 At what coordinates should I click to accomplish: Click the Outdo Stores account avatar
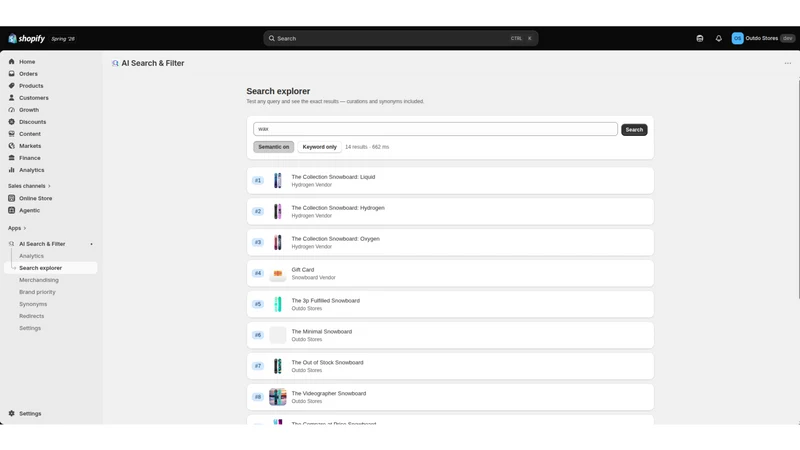pyautogui.click(x=737, y=38)
